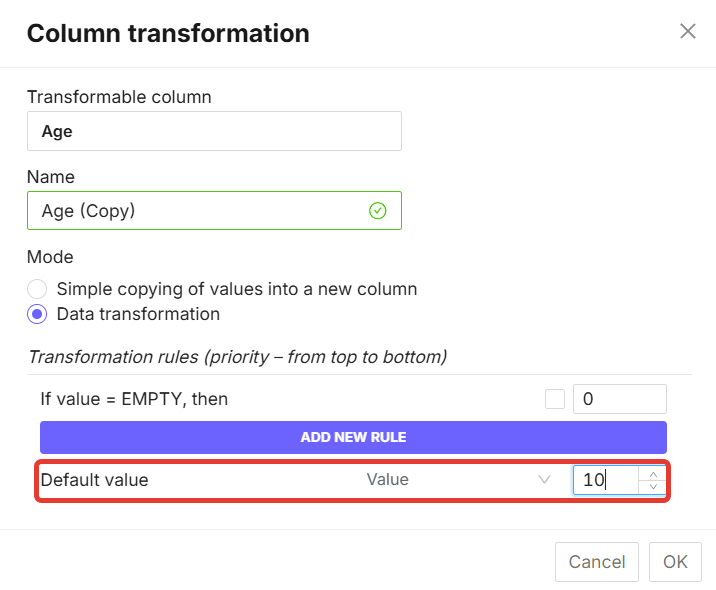Select the Data transformation radio button
This screenshot has height=590, width=716.
[x=37, y=314]
